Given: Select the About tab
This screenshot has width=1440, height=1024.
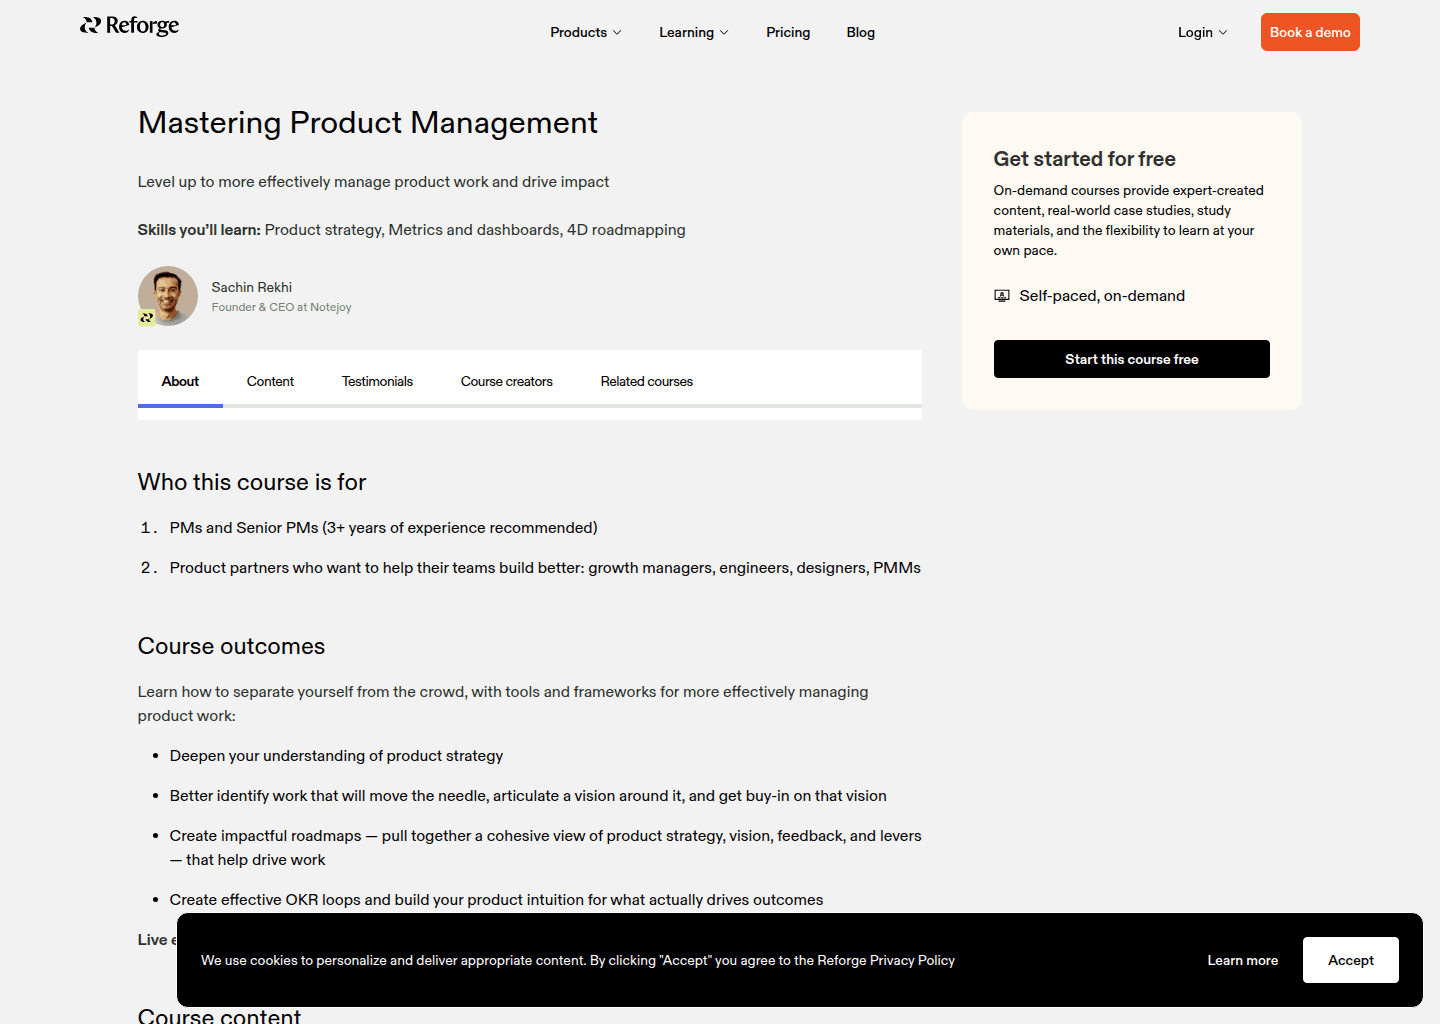Looking at the screenshot, I should (180, 381).
